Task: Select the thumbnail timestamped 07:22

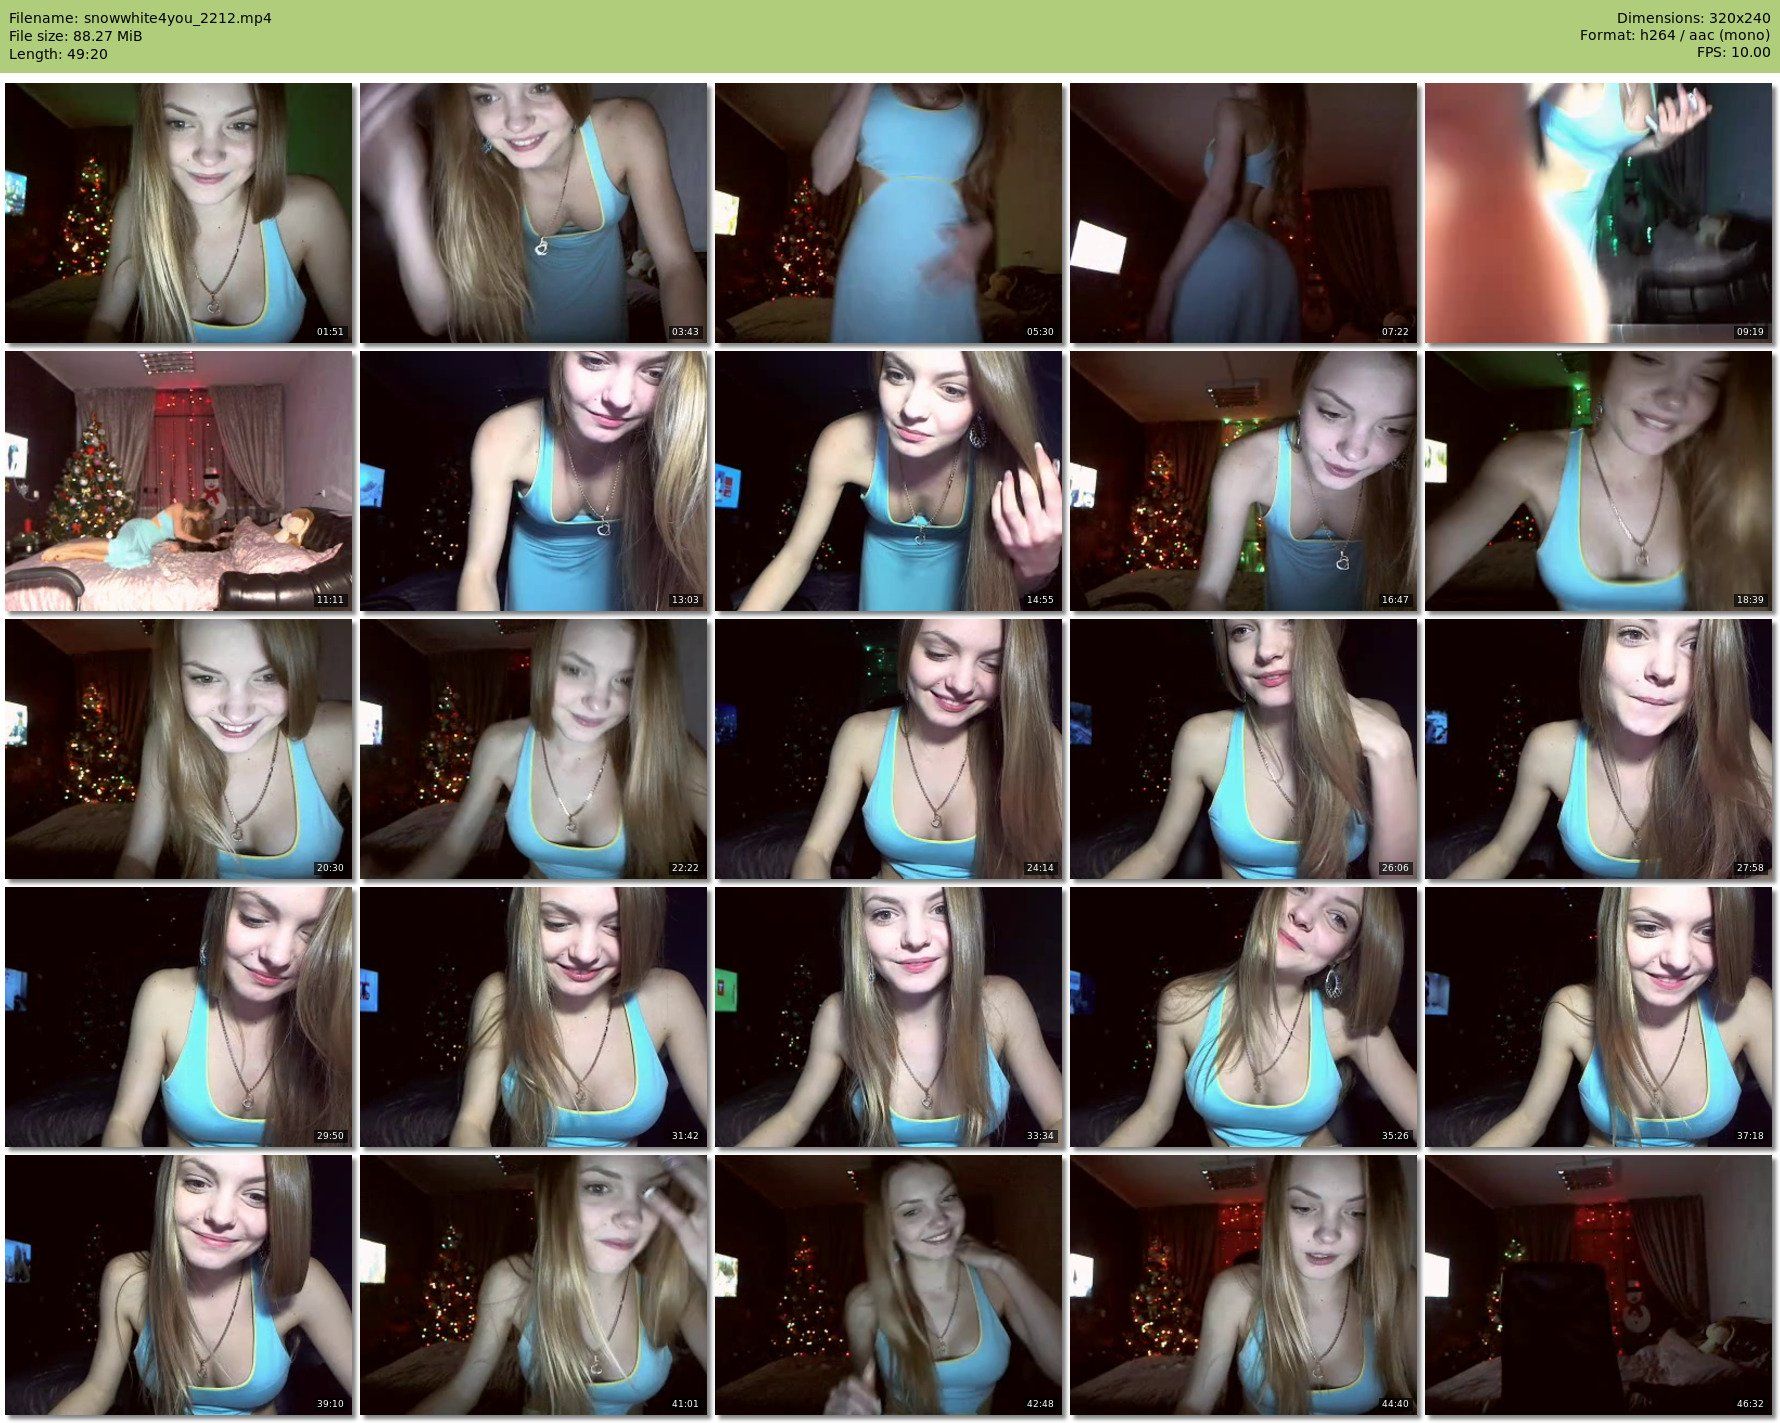Action: (x=1243, y=213)
